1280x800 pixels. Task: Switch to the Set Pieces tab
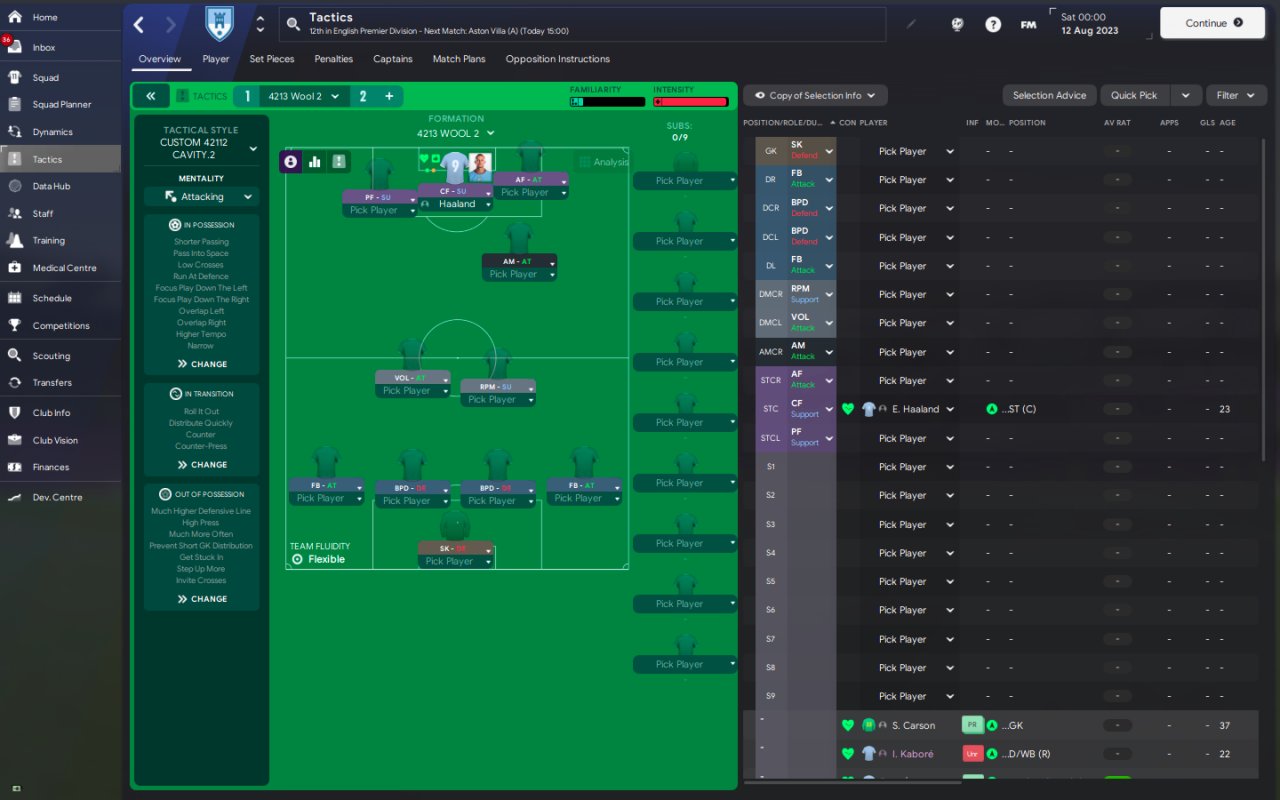point(272,59)
